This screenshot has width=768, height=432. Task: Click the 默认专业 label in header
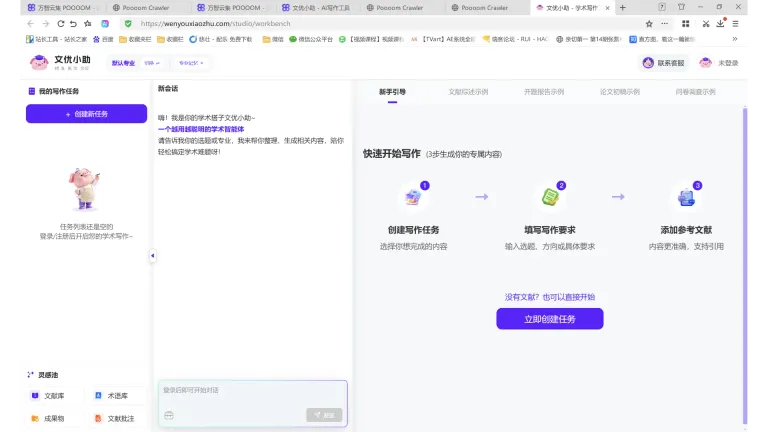[123, 63]
